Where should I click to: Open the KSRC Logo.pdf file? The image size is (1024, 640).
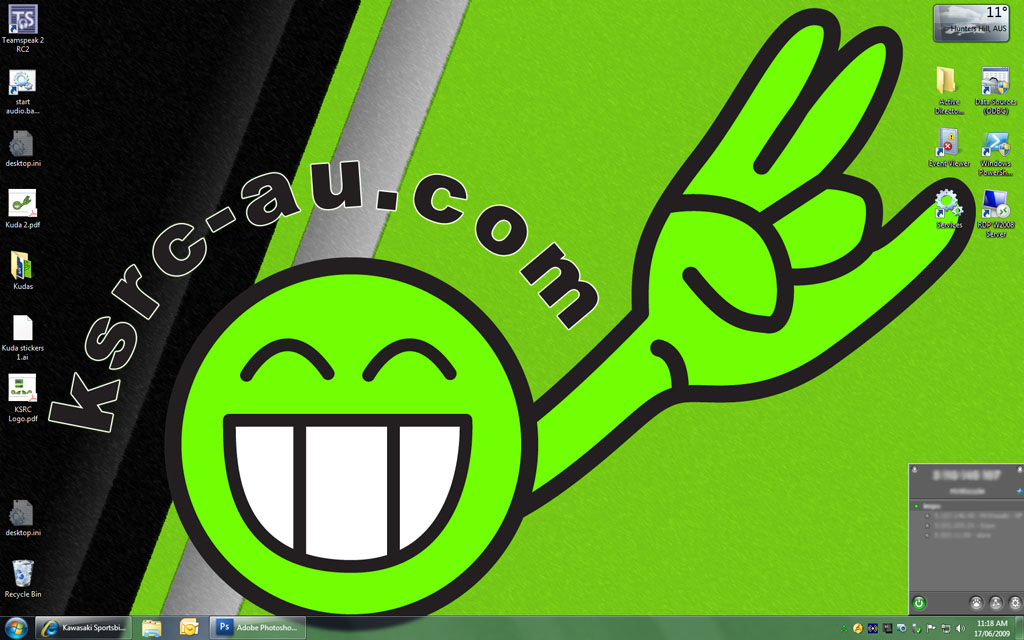click(x=22, y=389)
